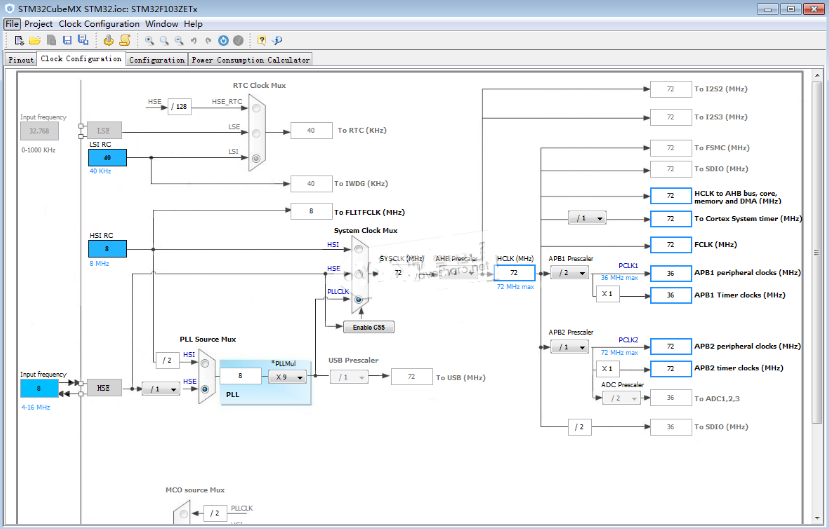Click the HSE Input frequency field
The image size is (829, 529).
39,388
